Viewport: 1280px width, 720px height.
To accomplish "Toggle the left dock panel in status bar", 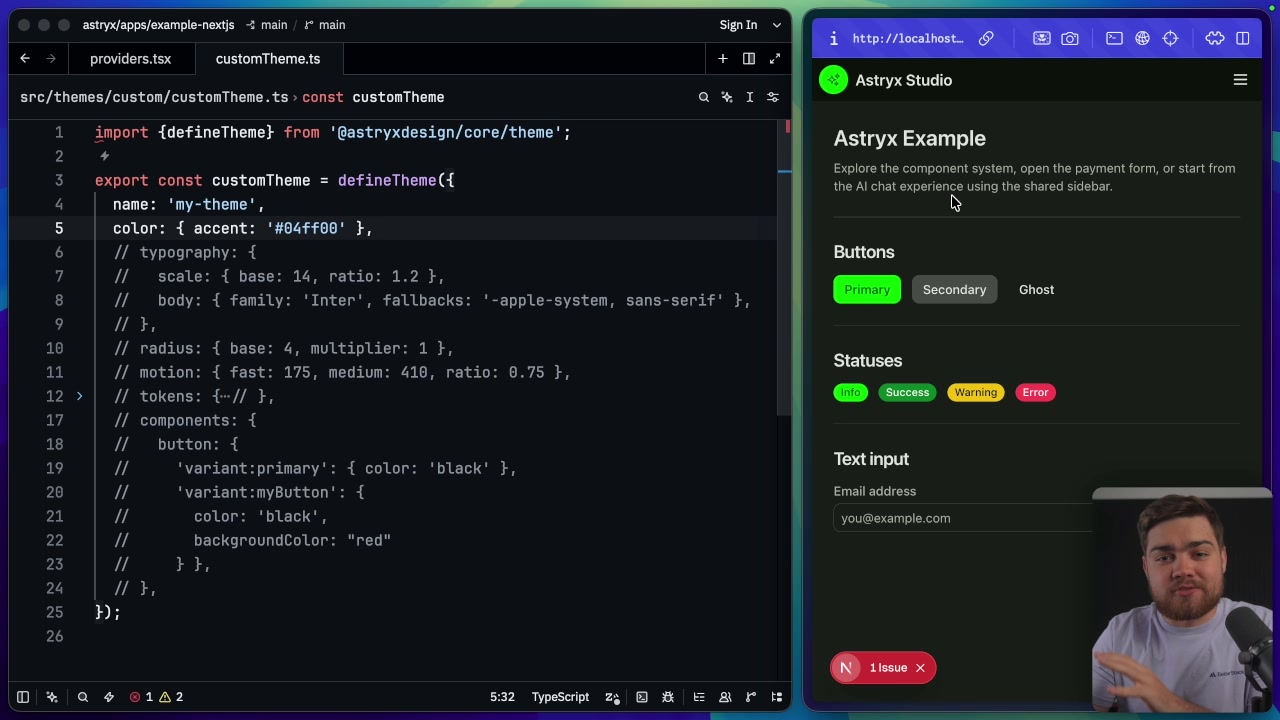I will pos(23,697).
